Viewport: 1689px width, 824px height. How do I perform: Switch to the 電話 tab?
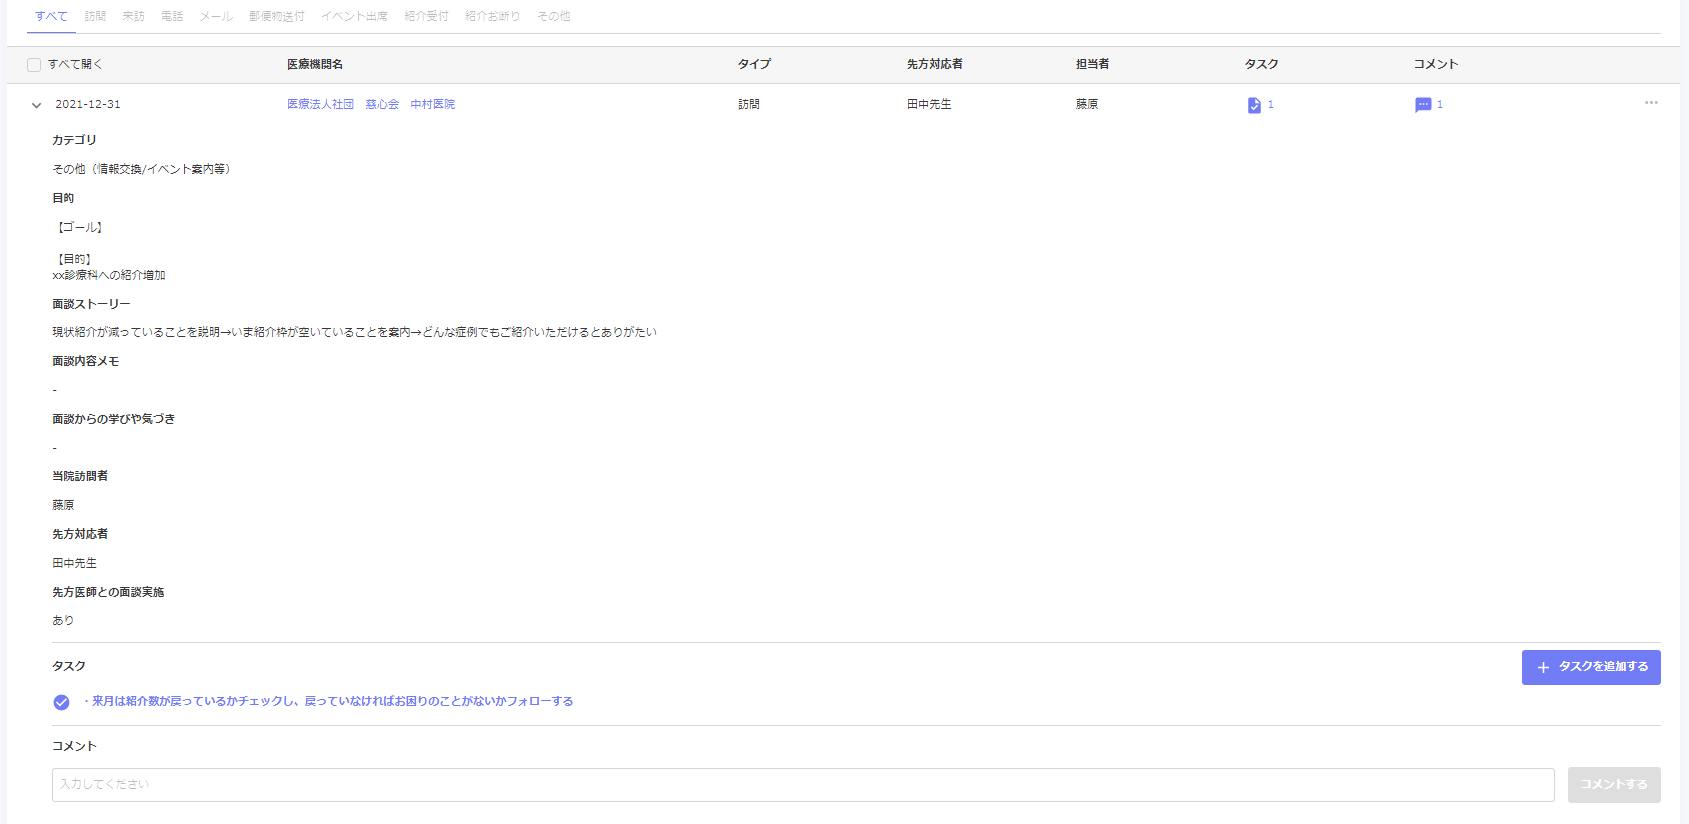[172, 16]
